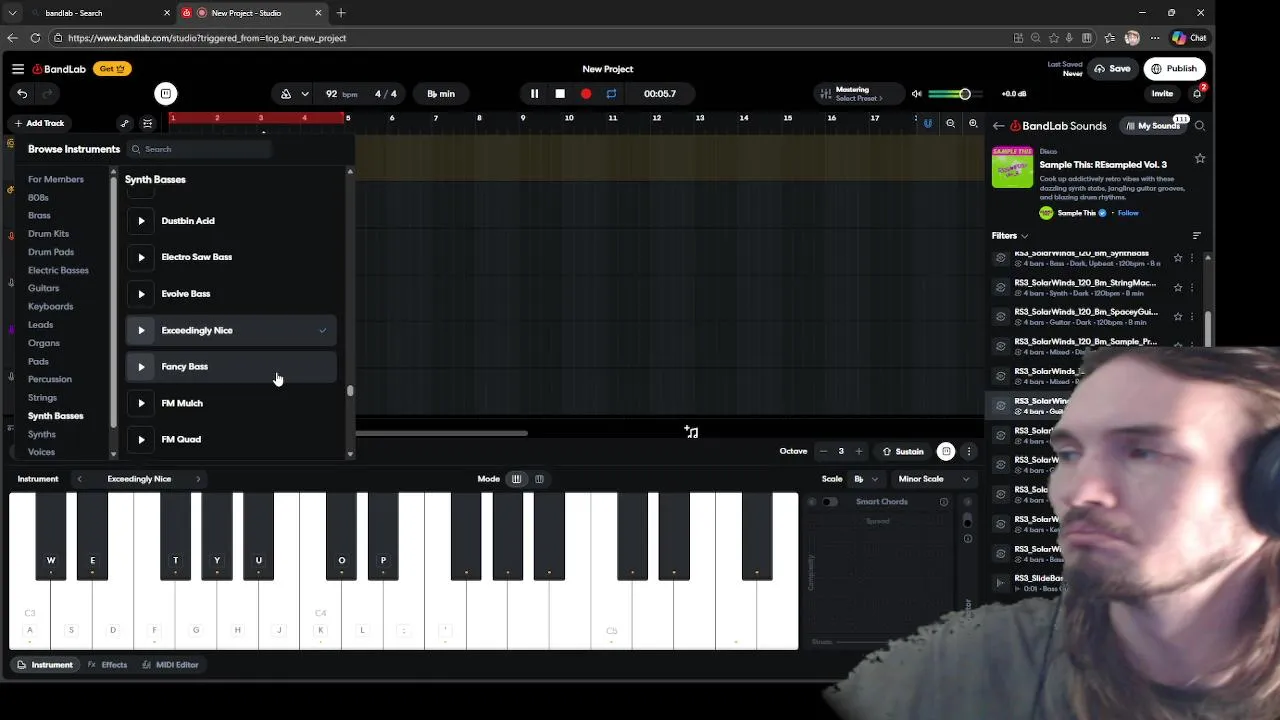This screenshot has height=720, width=1280.
Task: Switch to next instrument arrow
Action: pos(198,479)
